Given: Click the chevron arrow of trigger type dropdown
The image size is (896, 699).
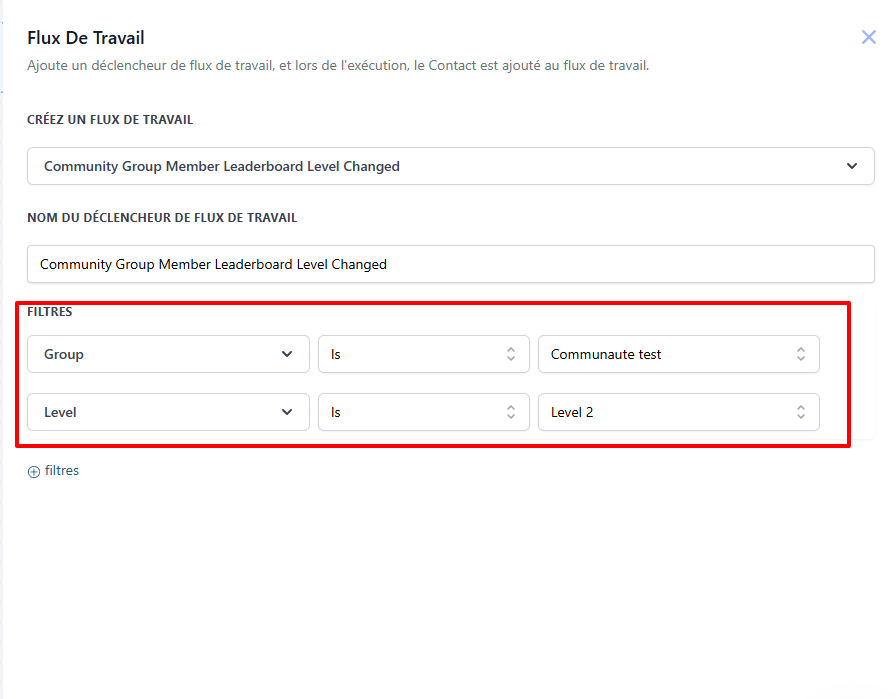Looking at the screenshot, I should 852,166.
